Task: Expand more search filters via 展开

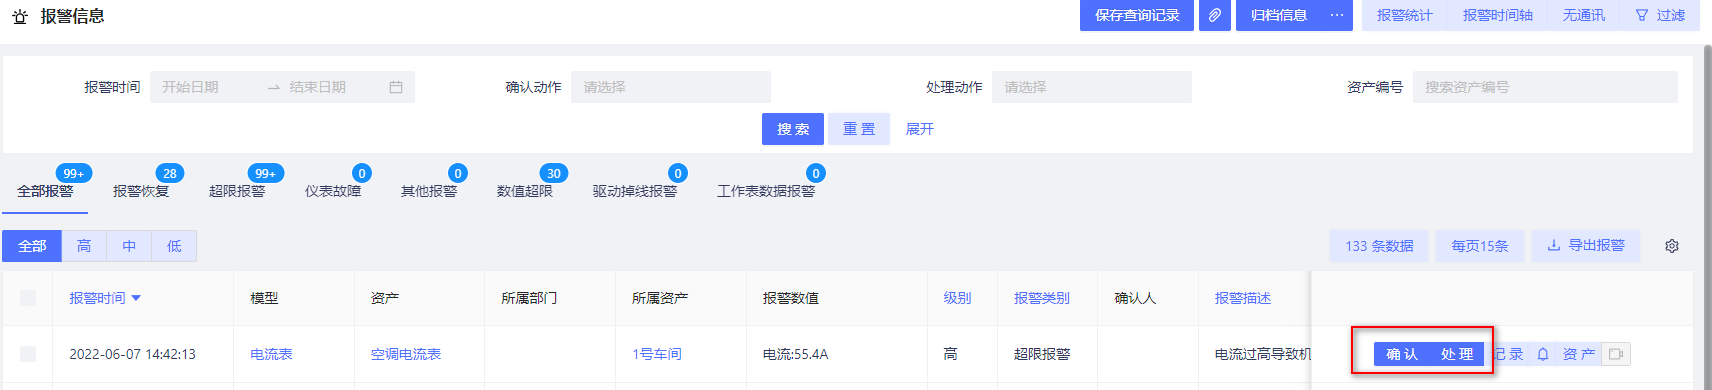Action: [920, 129]
